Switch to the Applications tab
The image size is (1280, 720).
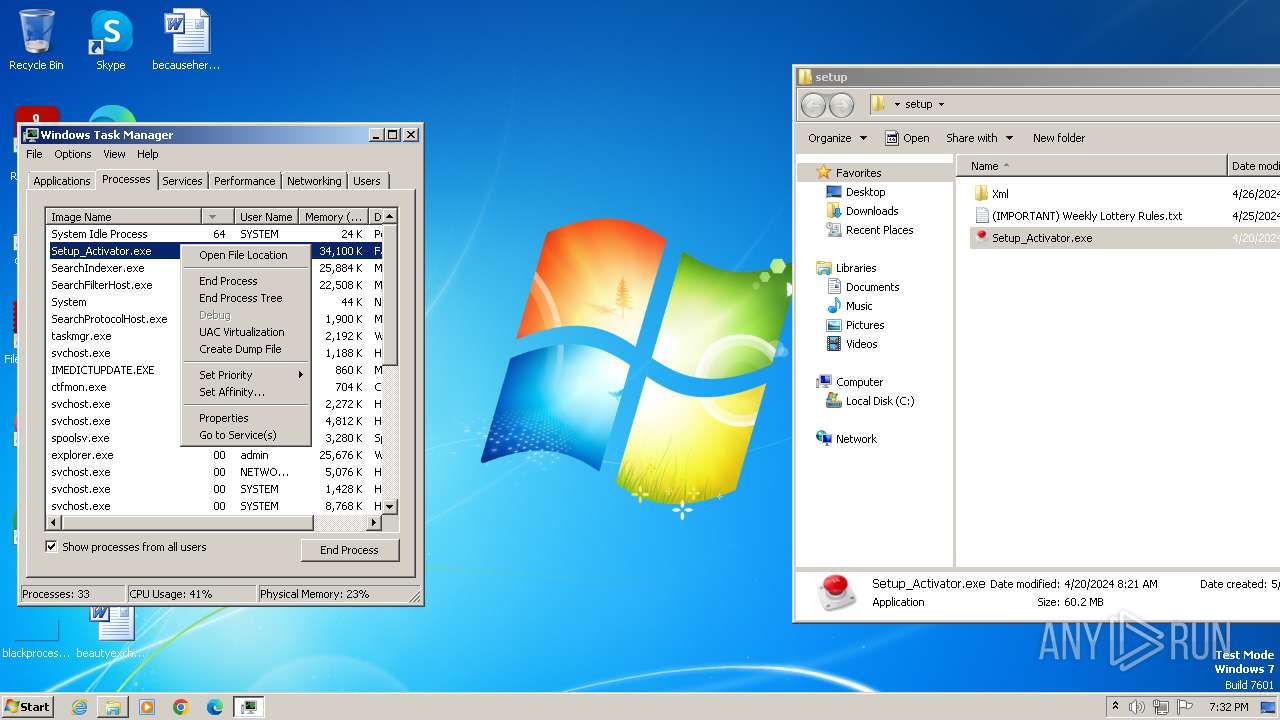click(61, 181)
